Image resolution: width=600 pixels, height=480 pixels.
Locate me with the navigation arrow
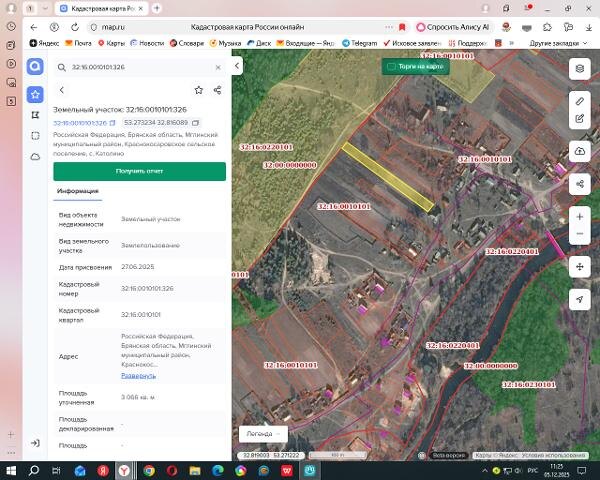pos(579,299)
